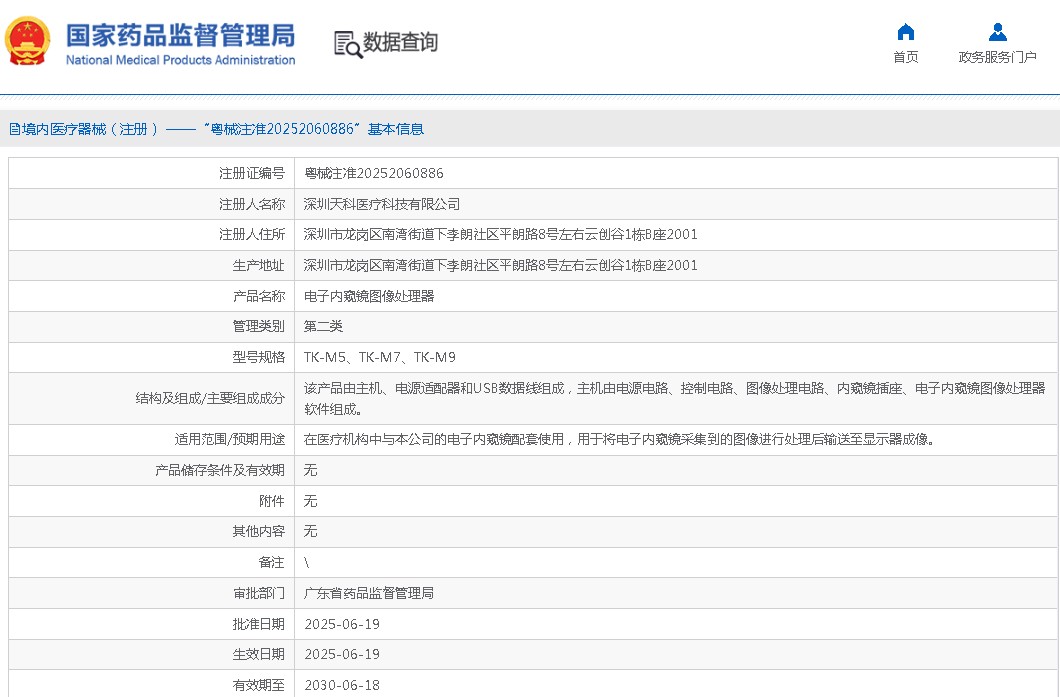1060x697 pixels.
Task: Select the 有效期至 label
Action: [x=259, y=686]
